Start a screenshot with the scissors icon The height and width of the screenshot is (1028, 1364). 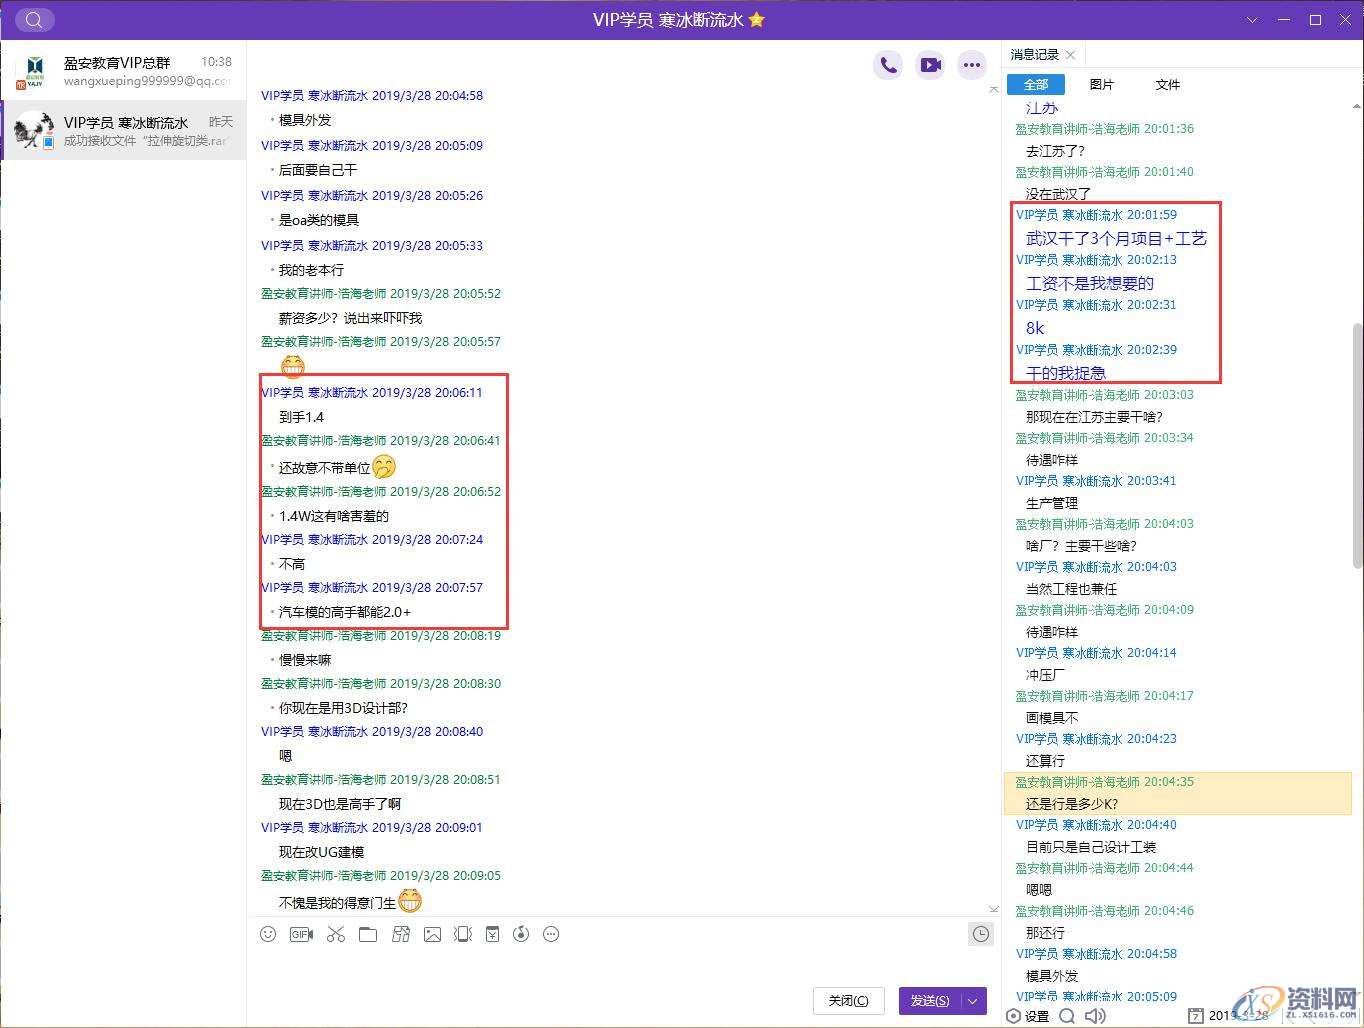click(x=335, y=934)
